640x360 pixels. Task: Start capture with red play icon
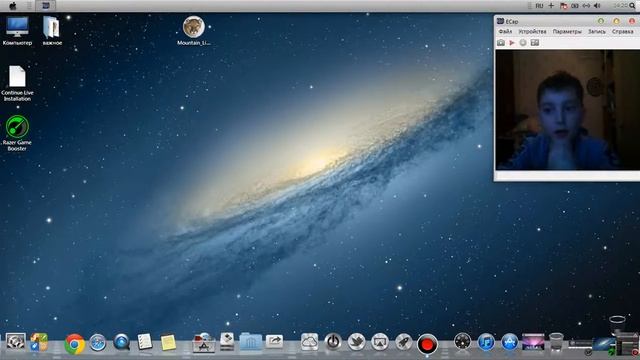[512, 42]
